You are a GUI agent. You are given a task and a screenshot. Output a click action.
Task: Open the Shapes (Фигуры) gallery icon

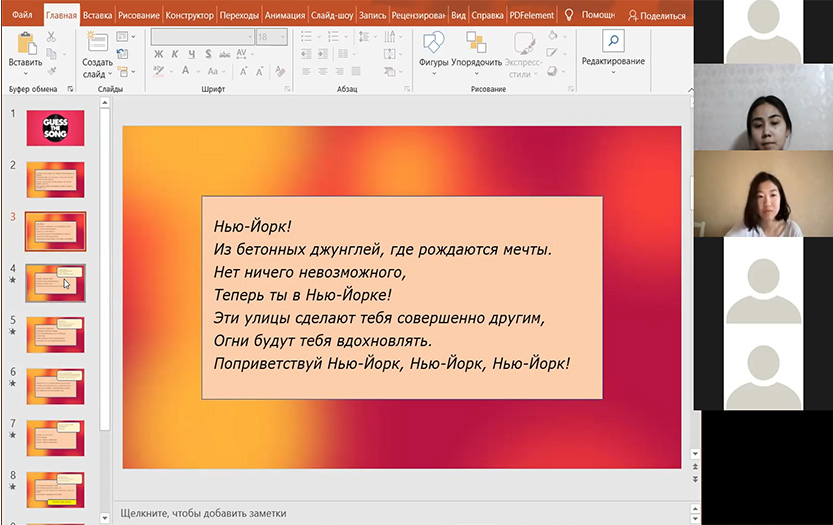(433, 43)
